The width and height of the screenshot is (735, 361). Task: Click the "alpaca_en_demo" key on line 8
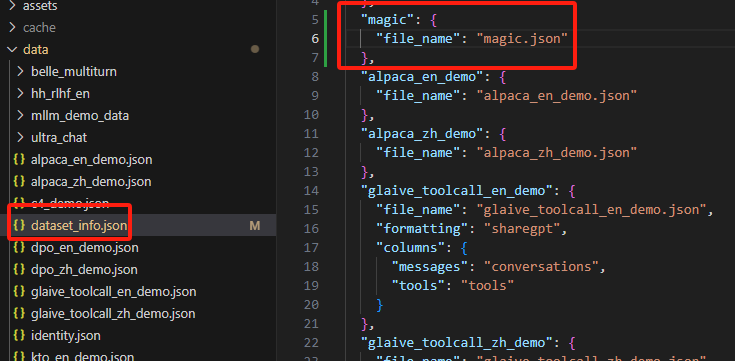coord(426,76)
